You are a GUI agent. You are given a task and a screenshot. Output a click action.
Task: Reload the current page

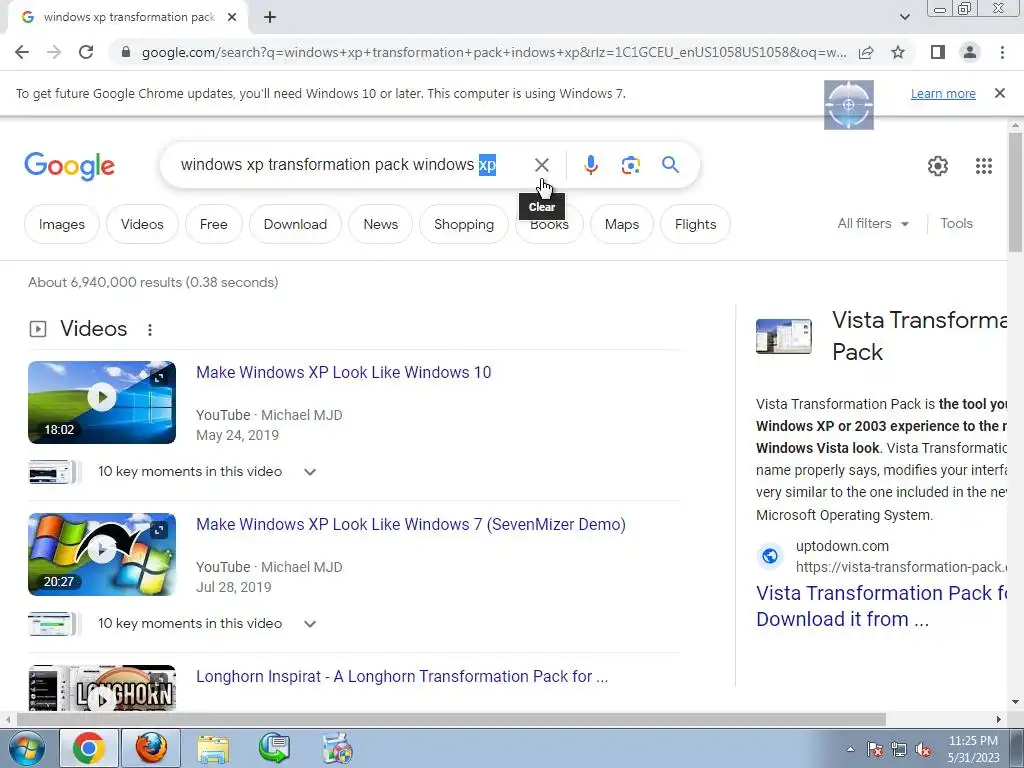coord(86,52)
